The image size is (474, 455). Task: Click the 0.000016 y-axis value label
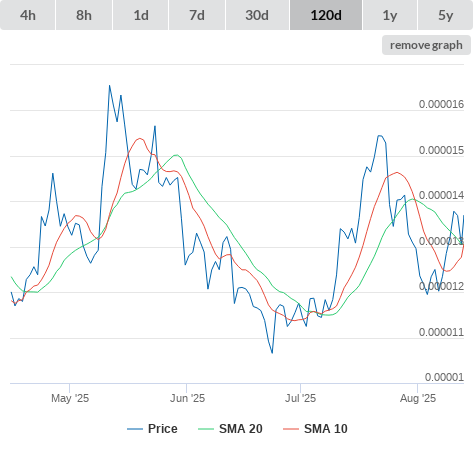441,104
